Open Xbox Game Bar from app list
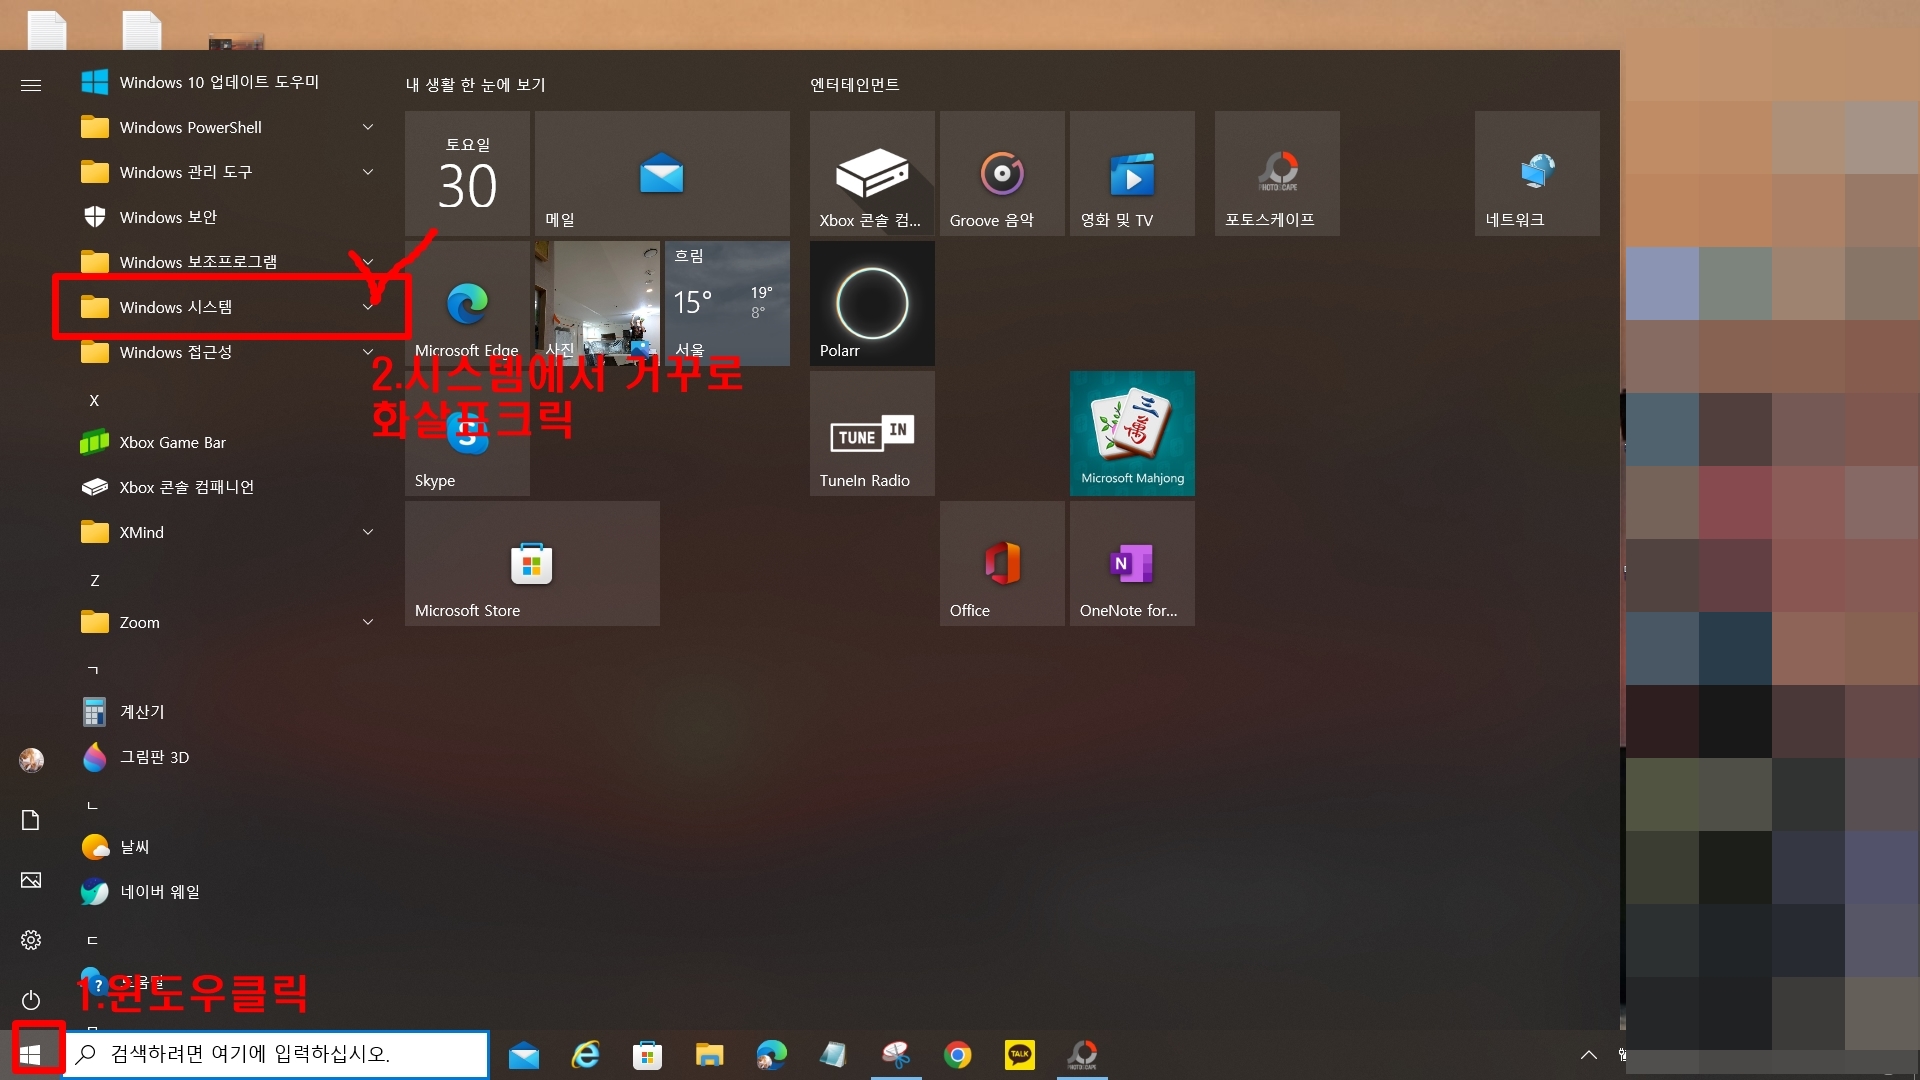This screenshot has height=1080, width=1920. coord(172,442)
